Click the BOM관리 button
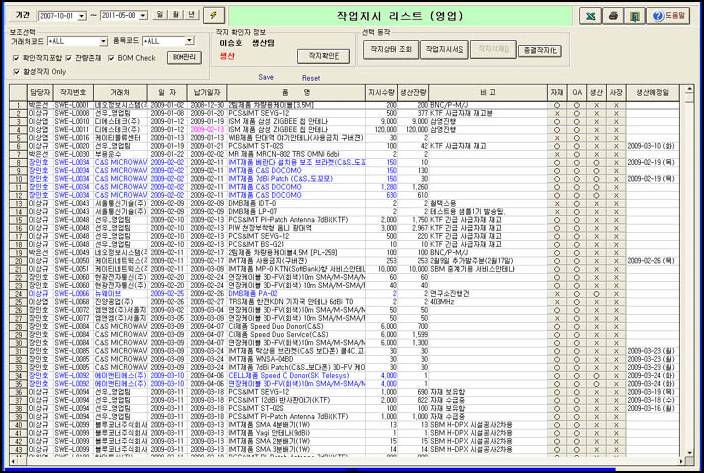The image size is (704, 473). (x=184, y=57)
